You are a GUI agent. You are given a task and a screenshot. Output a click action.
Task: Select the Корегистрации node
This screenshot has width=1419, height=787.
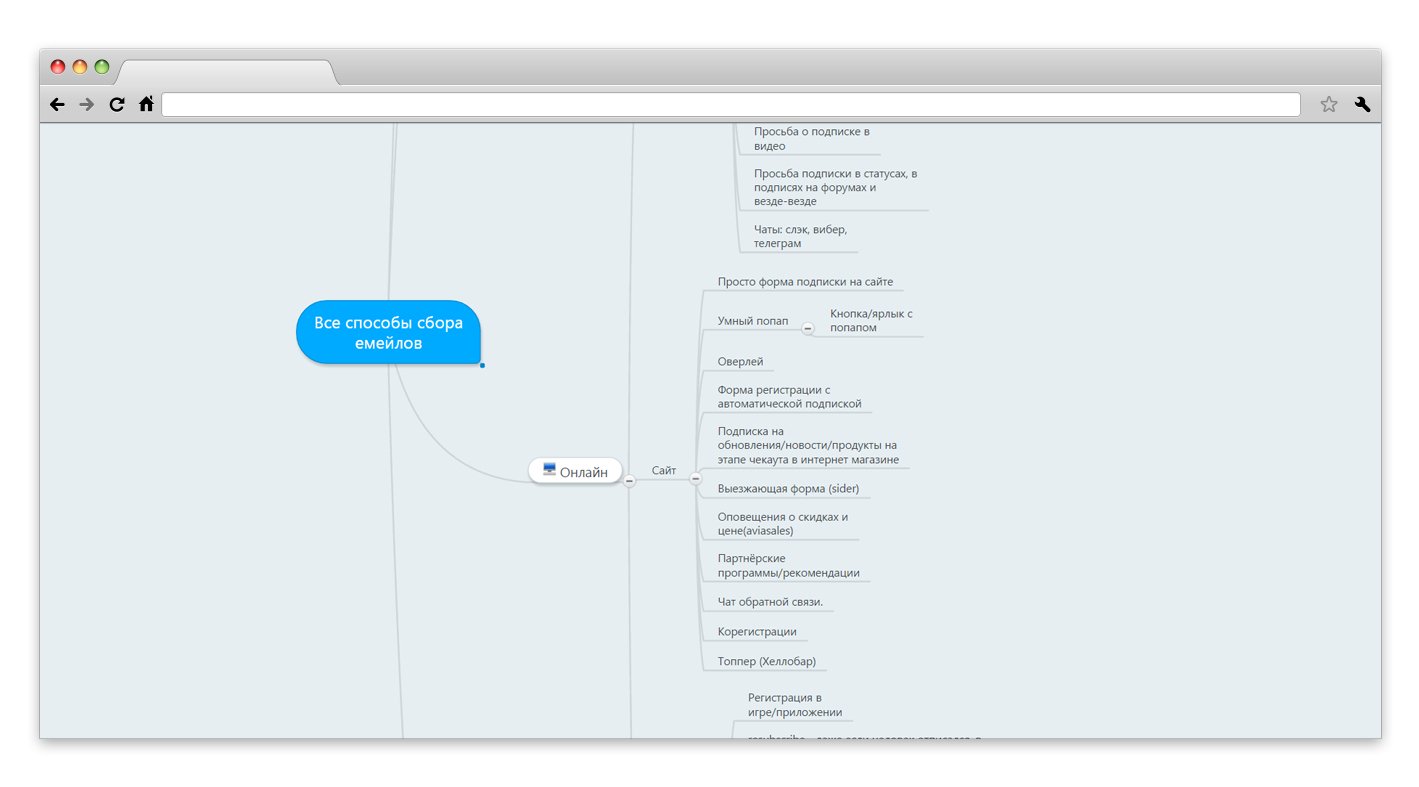pyautogui.click(x=757, y=632)
